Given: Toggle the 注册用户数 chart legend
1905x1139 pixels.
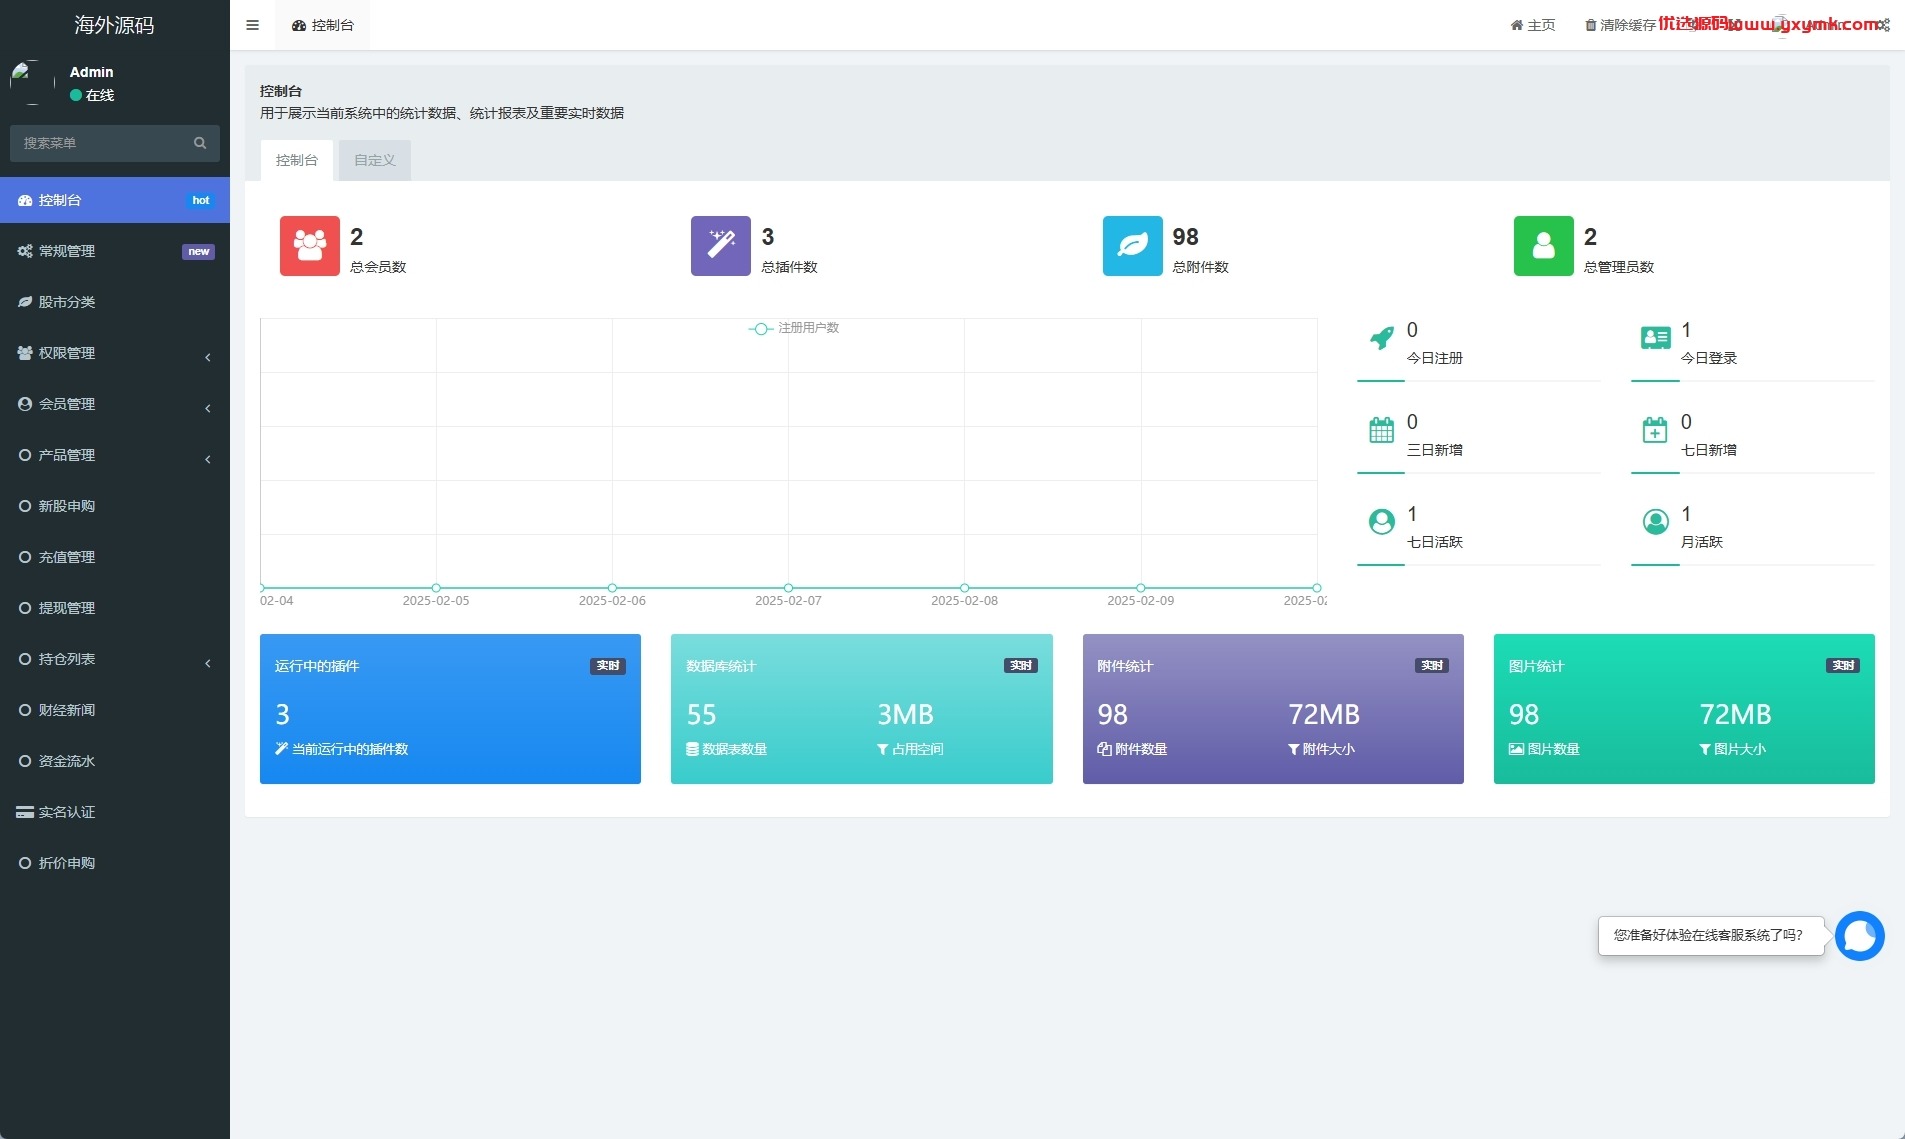Looking at the screenshot, I should click(794, 328).
